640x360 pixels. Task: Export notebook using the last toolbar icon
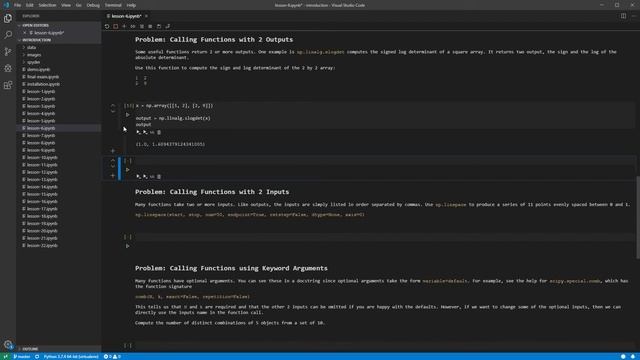[x=168, y=26]
